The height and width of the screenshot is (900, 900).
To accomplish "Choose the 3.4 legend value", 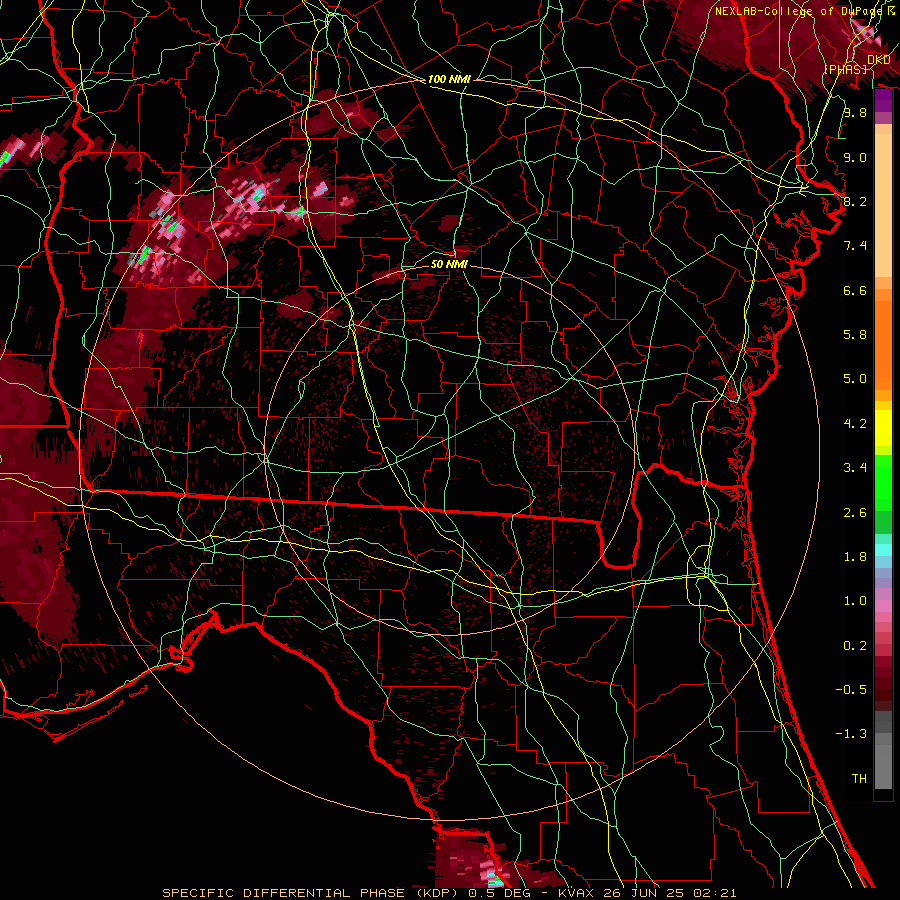I will [x=855, y=468].
